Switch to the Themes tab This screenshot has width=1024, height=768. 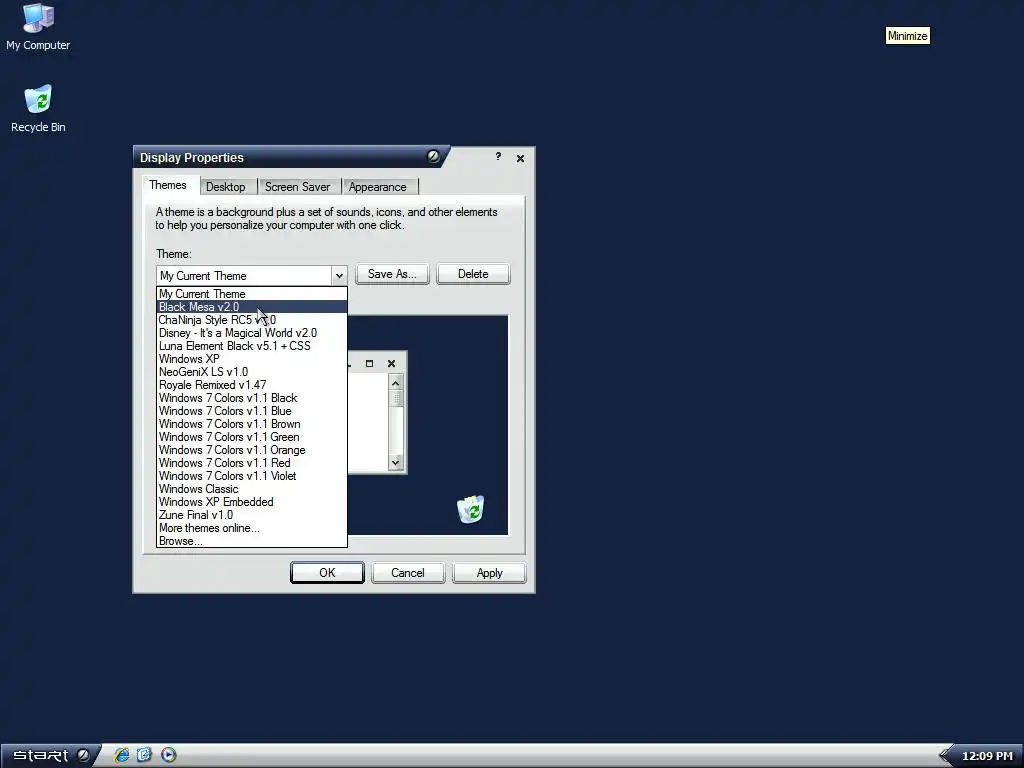coord(168,185)
